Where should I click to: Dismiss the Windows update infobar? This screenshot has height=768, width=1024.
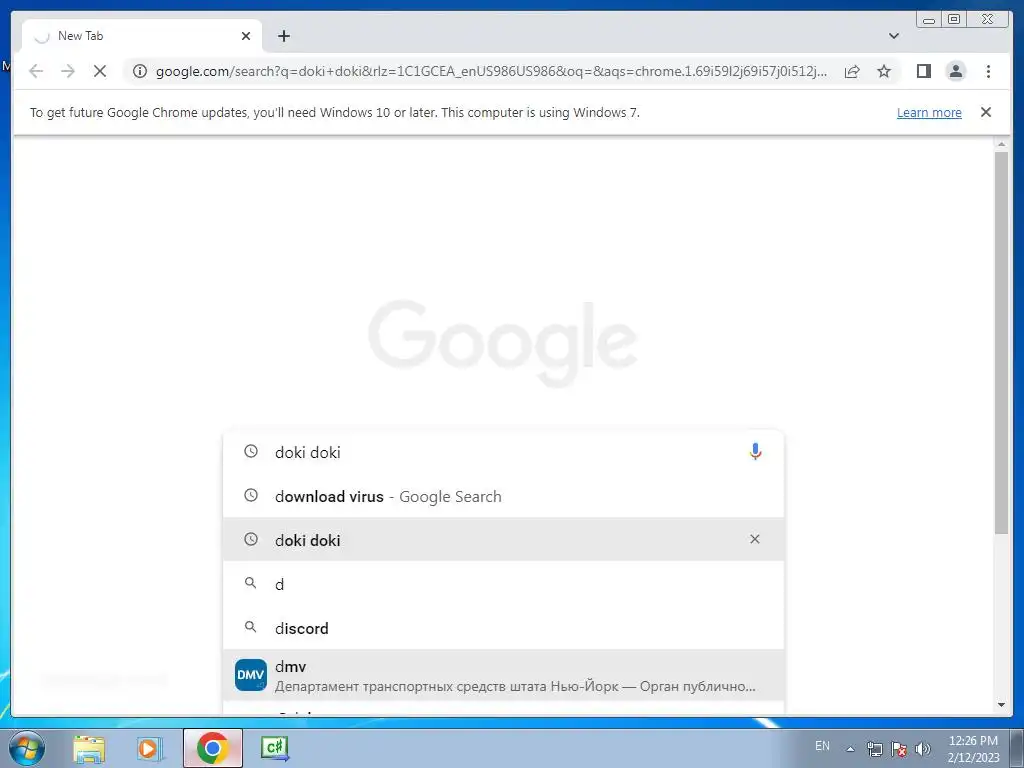(x=985, y=112)
